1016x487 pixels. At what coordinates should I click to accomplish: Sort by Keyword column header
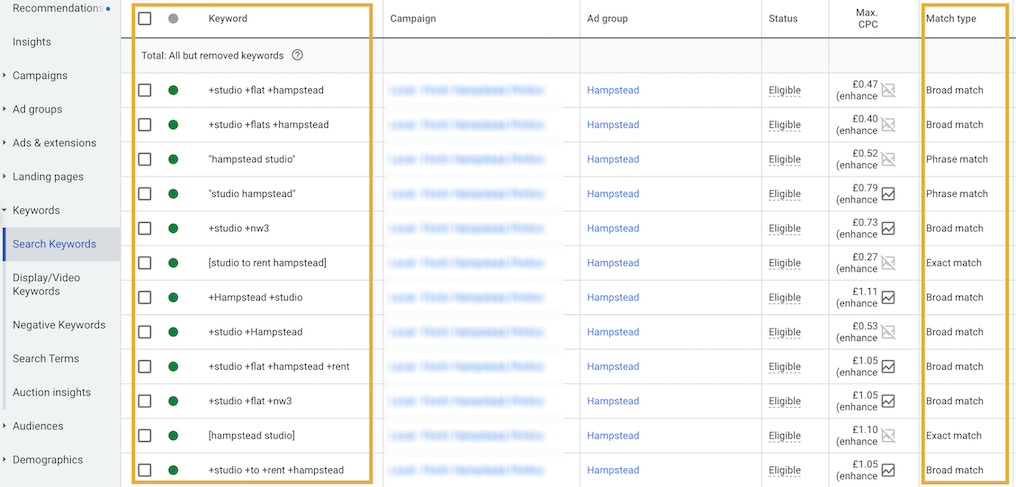pyautogui.click(x=228, y=19)
